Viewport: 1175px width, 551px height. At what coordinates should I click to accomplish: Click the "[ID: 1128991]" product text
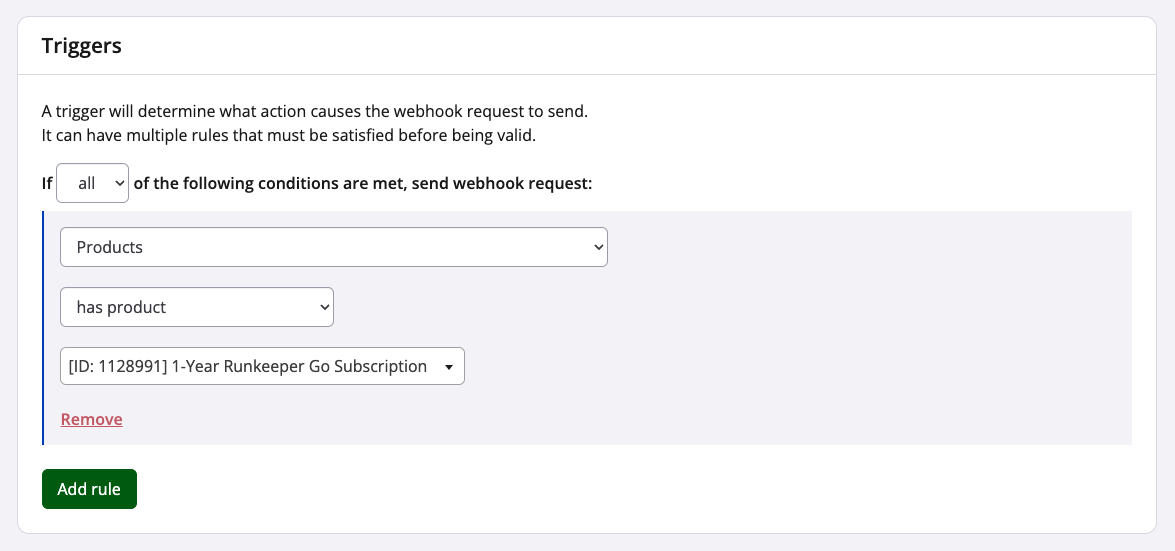(115, 367)
